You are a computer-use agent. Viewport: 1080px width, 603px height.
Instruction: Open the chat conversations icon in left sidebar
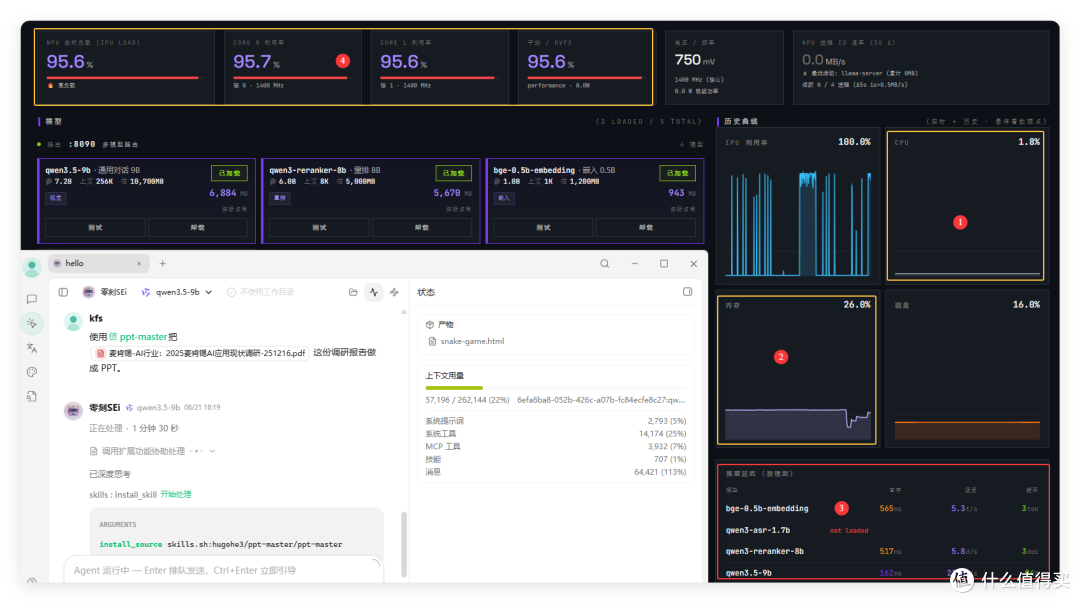pyautogui.click(x=32, y=299)
